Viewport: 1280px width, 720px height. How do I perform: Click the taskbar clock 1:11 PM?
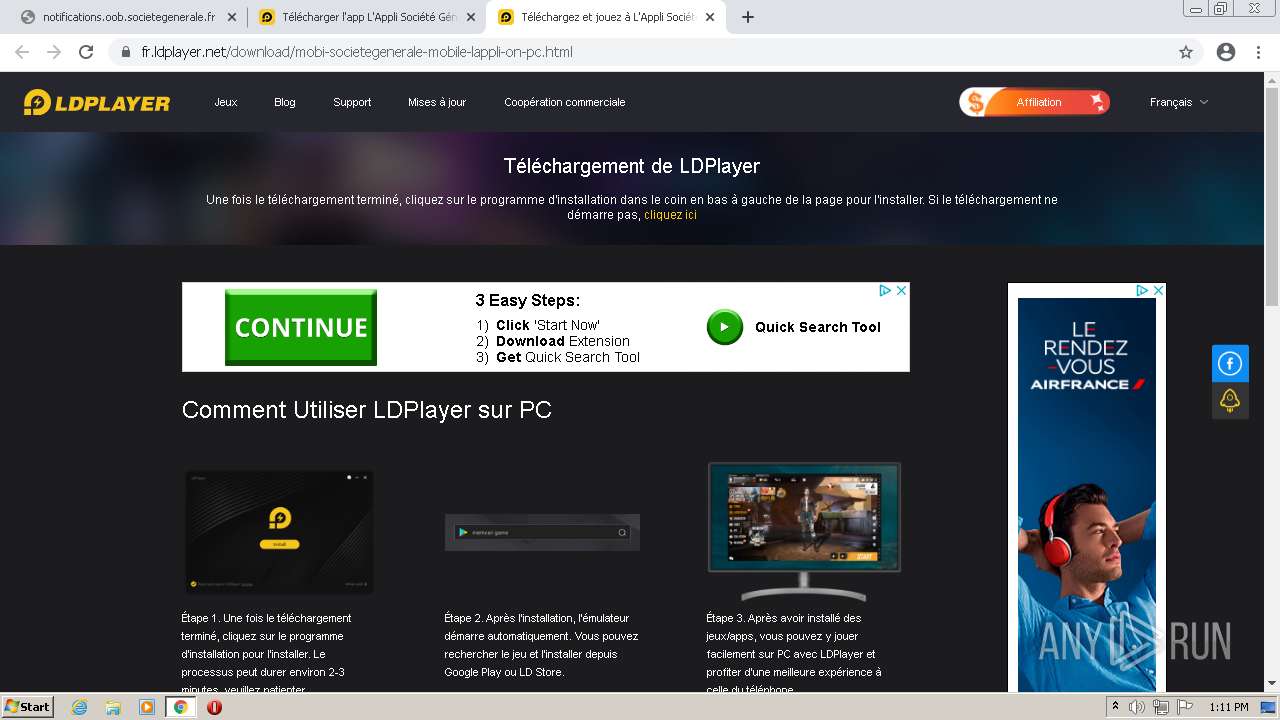tap(1229, 707)
